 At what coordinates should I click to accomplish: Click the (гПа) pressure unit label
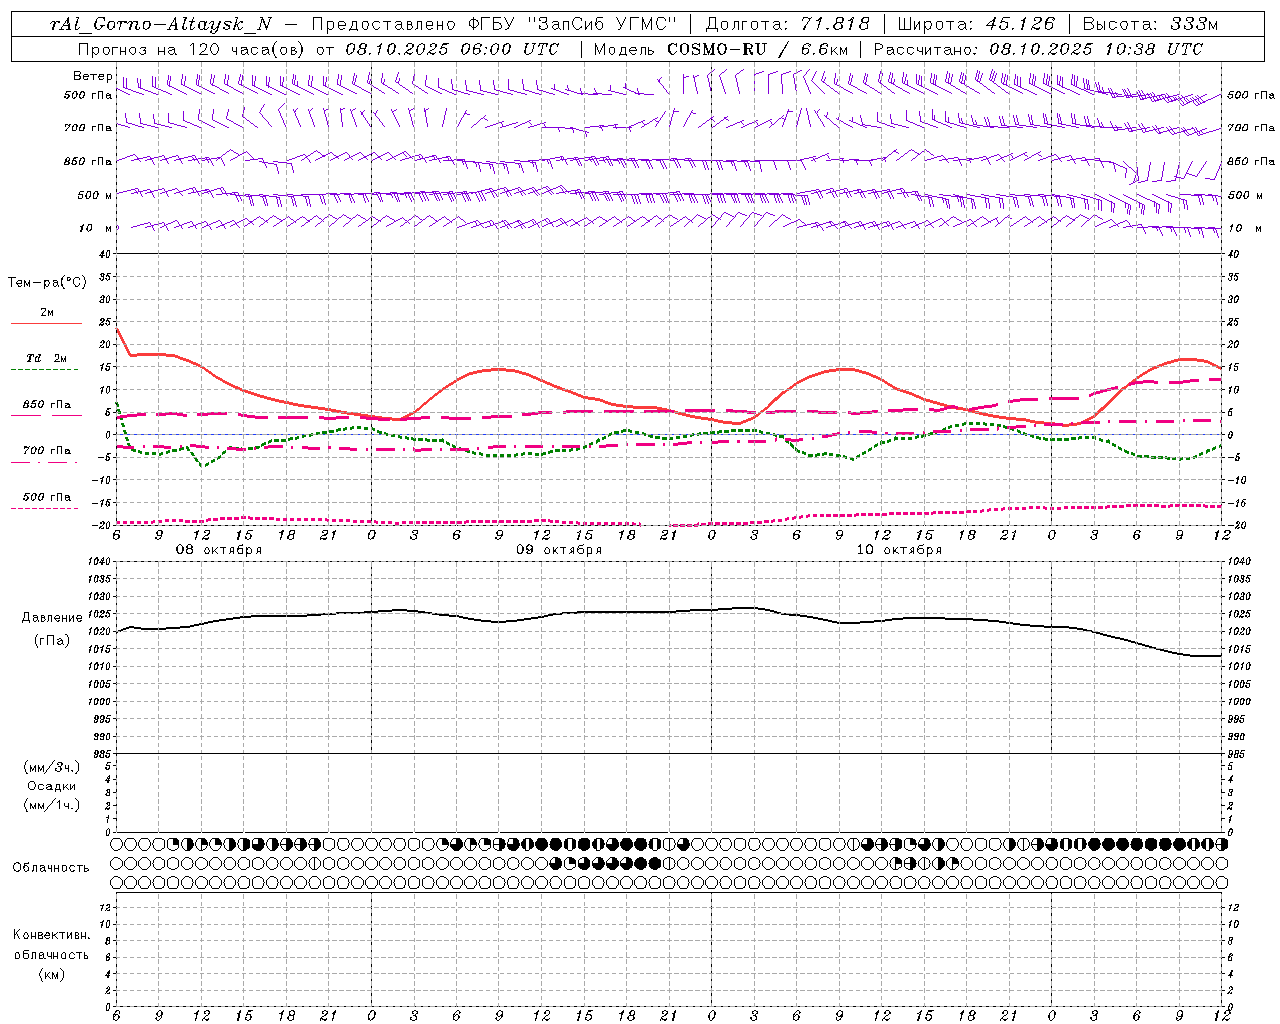(52, 641)
